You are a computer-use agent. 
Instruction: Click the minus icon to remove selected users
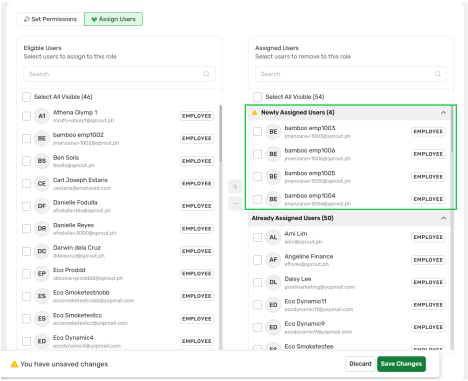(x=235, y=203)
